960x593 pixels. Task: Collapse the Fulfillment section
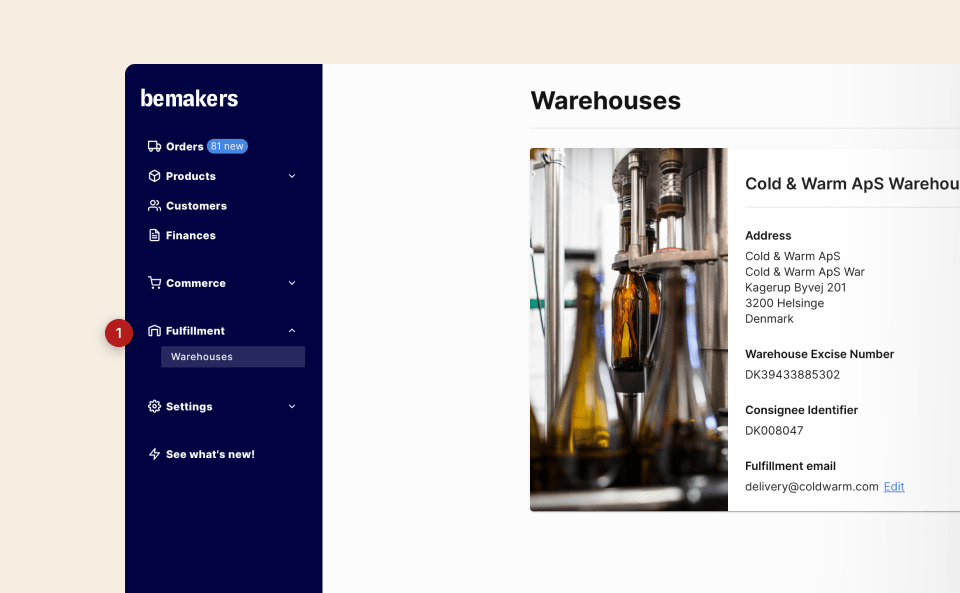[291, 330]
